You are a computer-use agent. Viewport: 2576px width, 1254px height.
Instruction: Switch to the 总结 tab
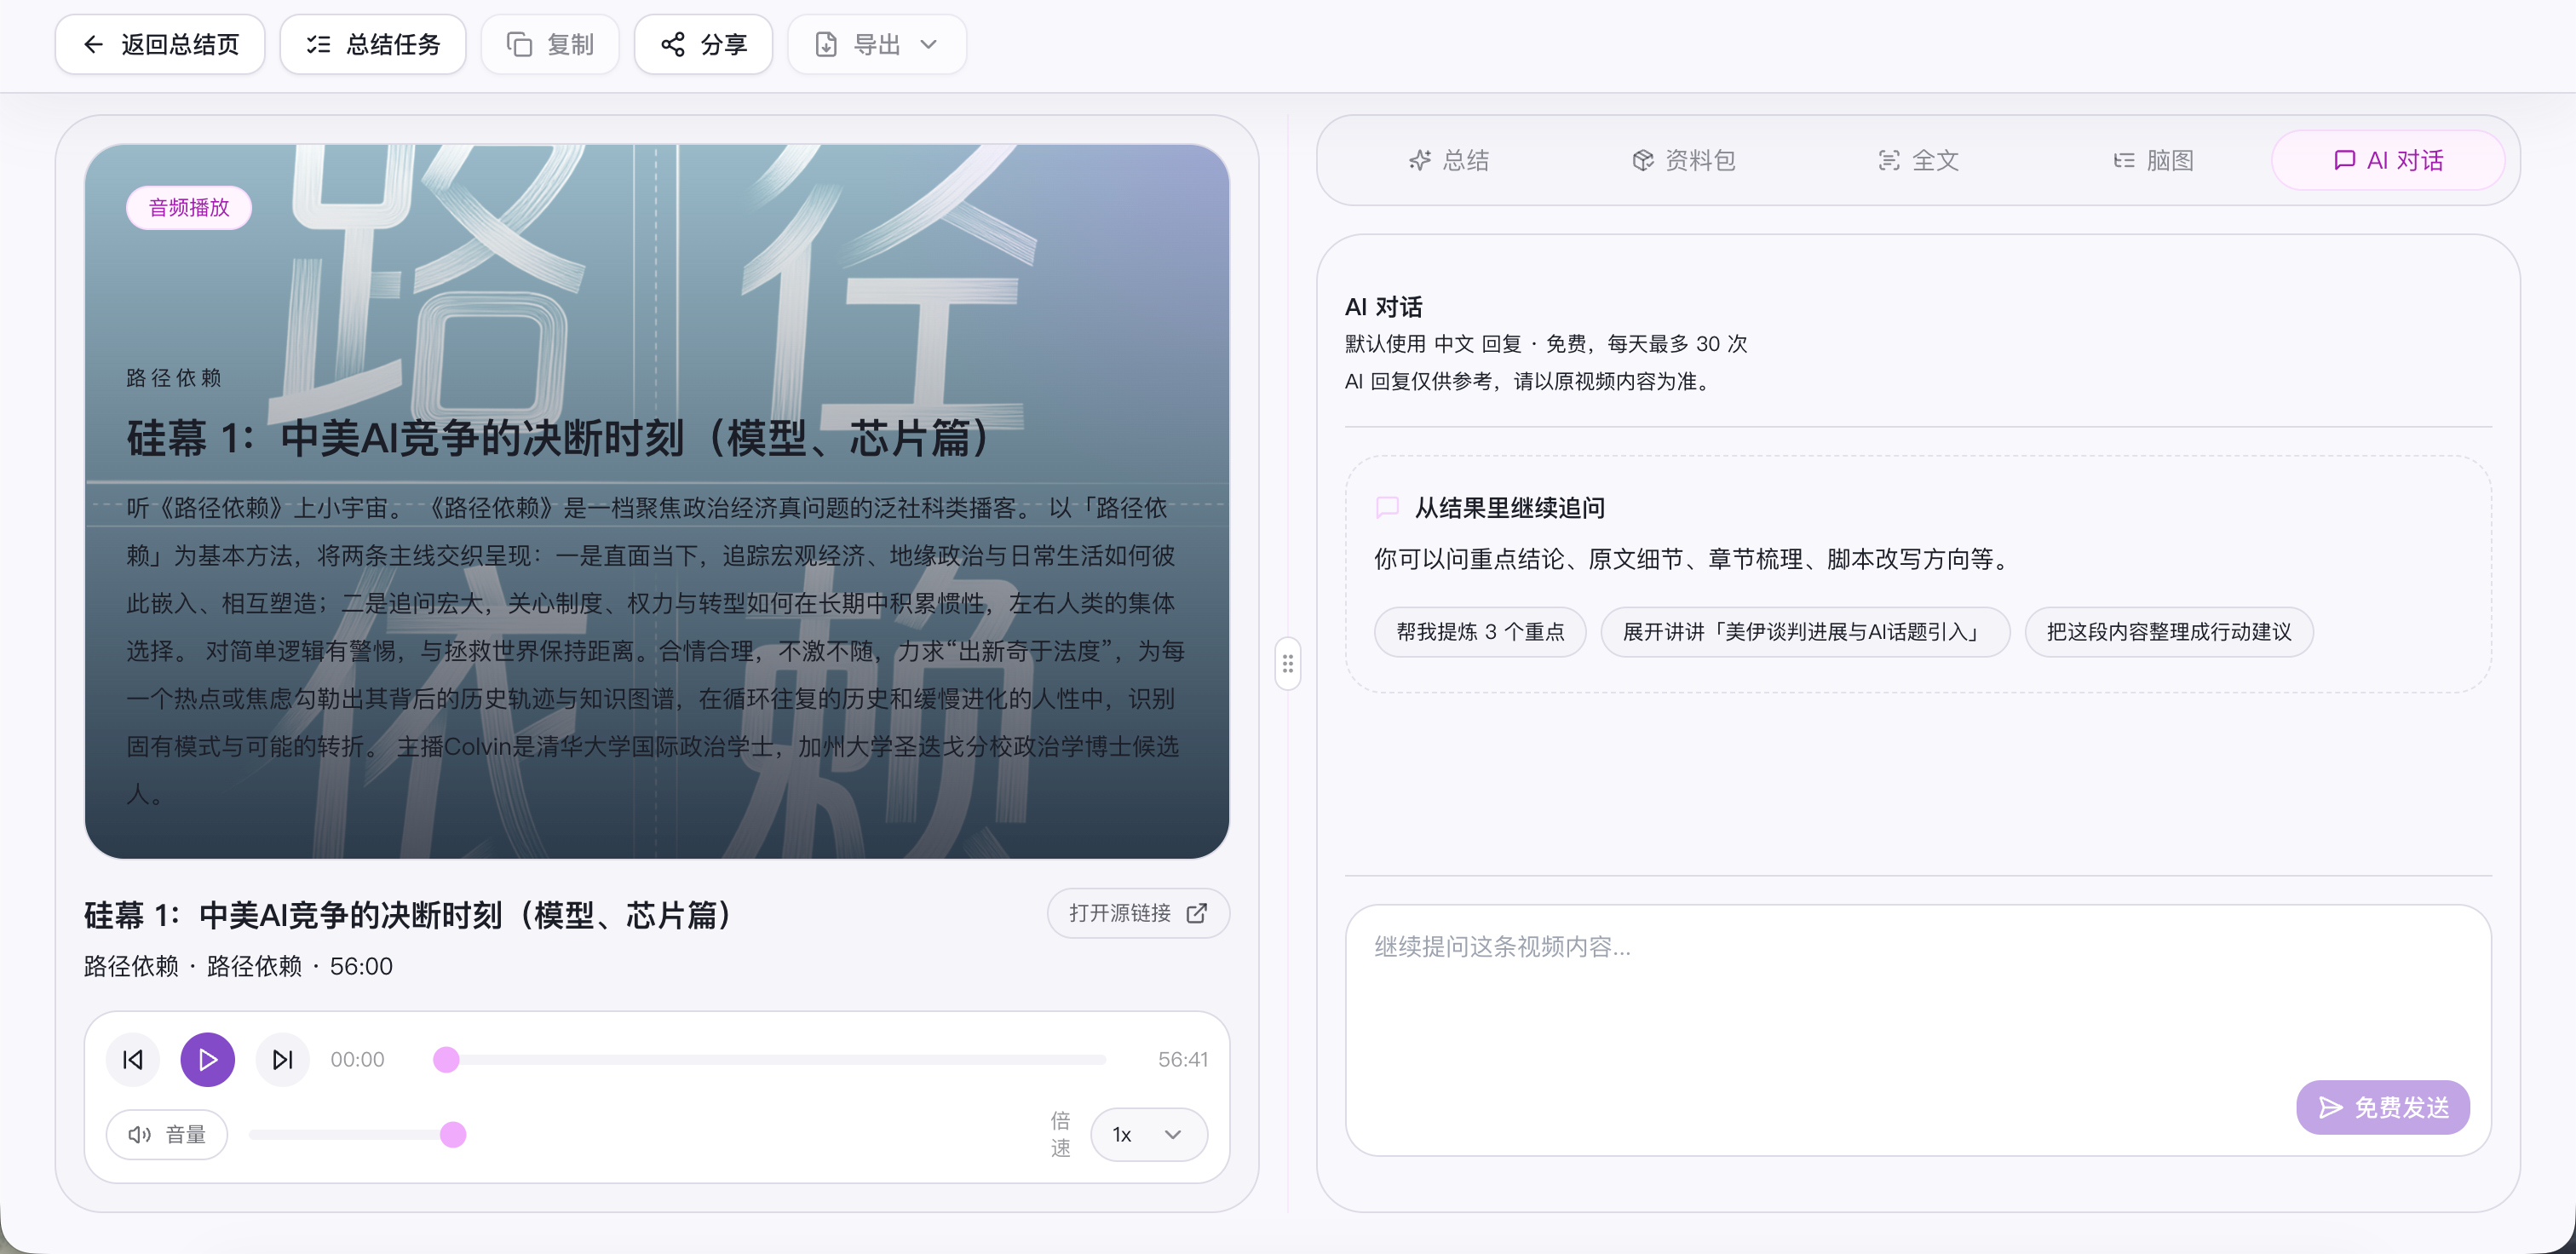coord(1449,160)
